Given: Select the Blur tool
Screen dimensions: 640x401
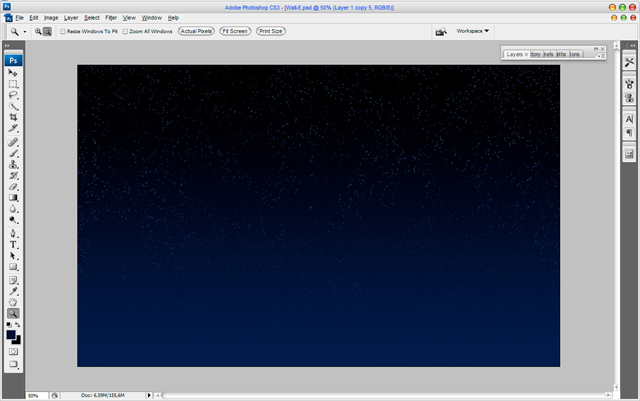Looking at the screenshot, I should click(13, 209).
